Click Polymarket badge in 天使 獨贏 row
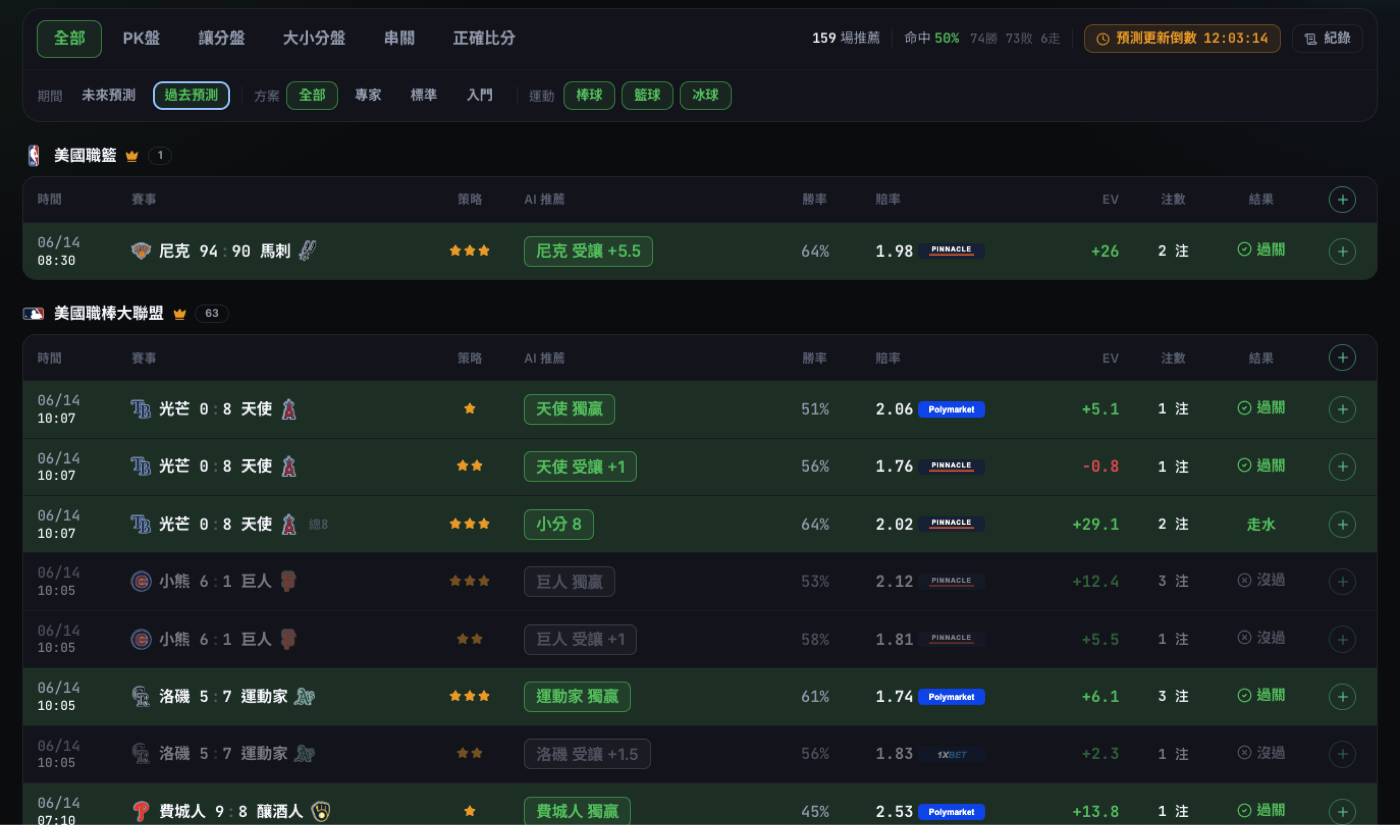 951,409
